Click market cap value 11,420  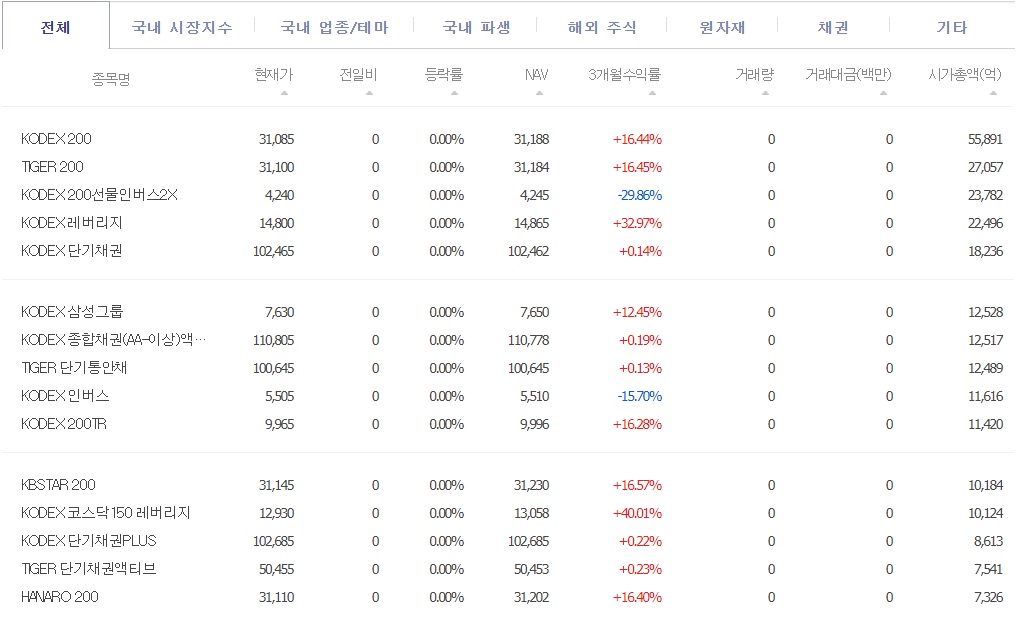[985, 424]
